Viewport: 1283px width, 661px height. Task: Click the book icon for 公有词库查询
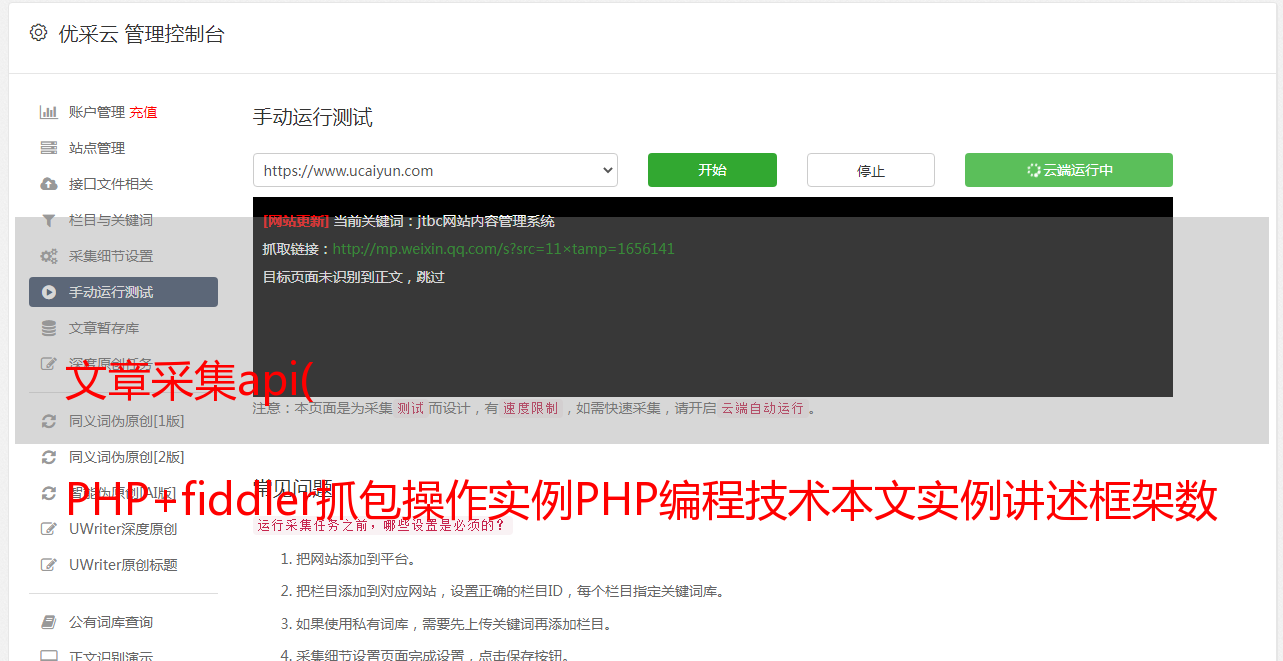tap(48, 622)
